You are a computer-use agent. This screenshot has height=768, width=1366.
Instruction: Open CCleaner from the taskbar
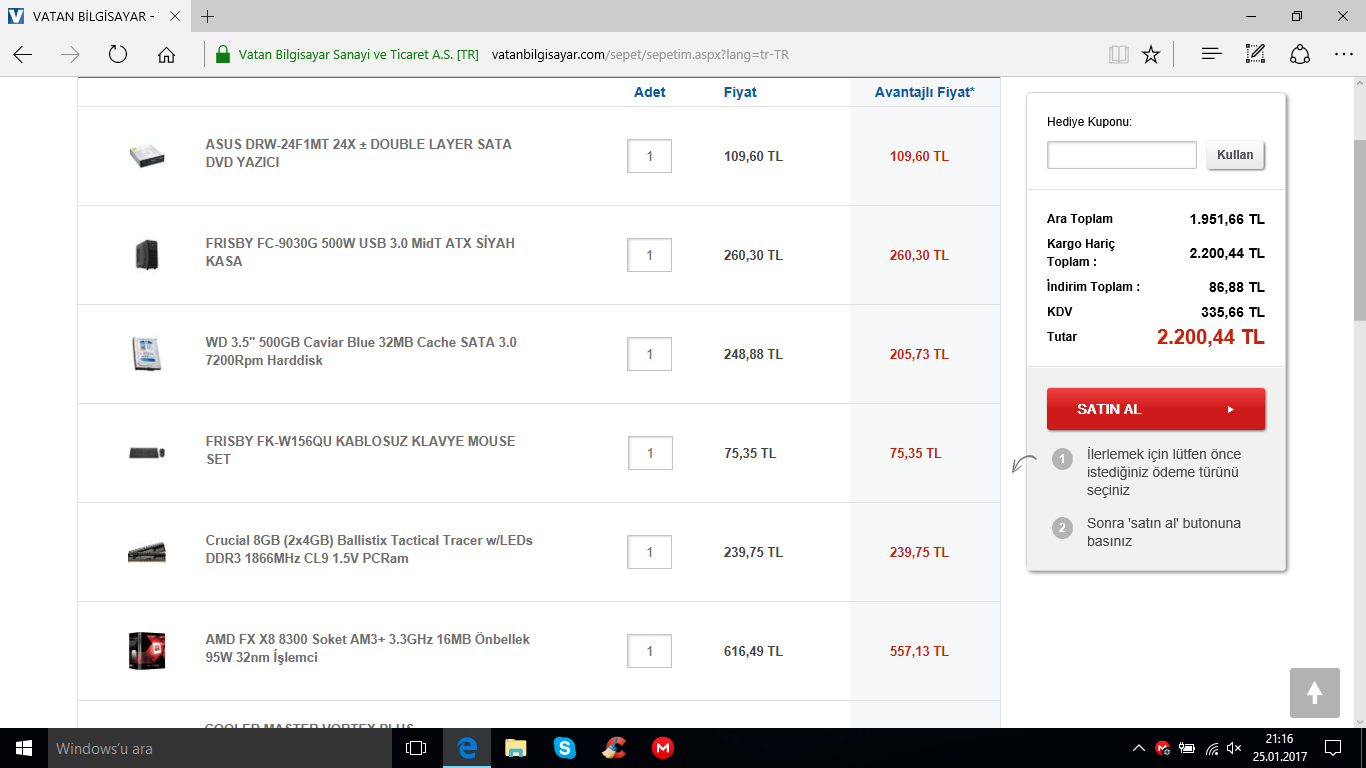click(x=613, y=748)
